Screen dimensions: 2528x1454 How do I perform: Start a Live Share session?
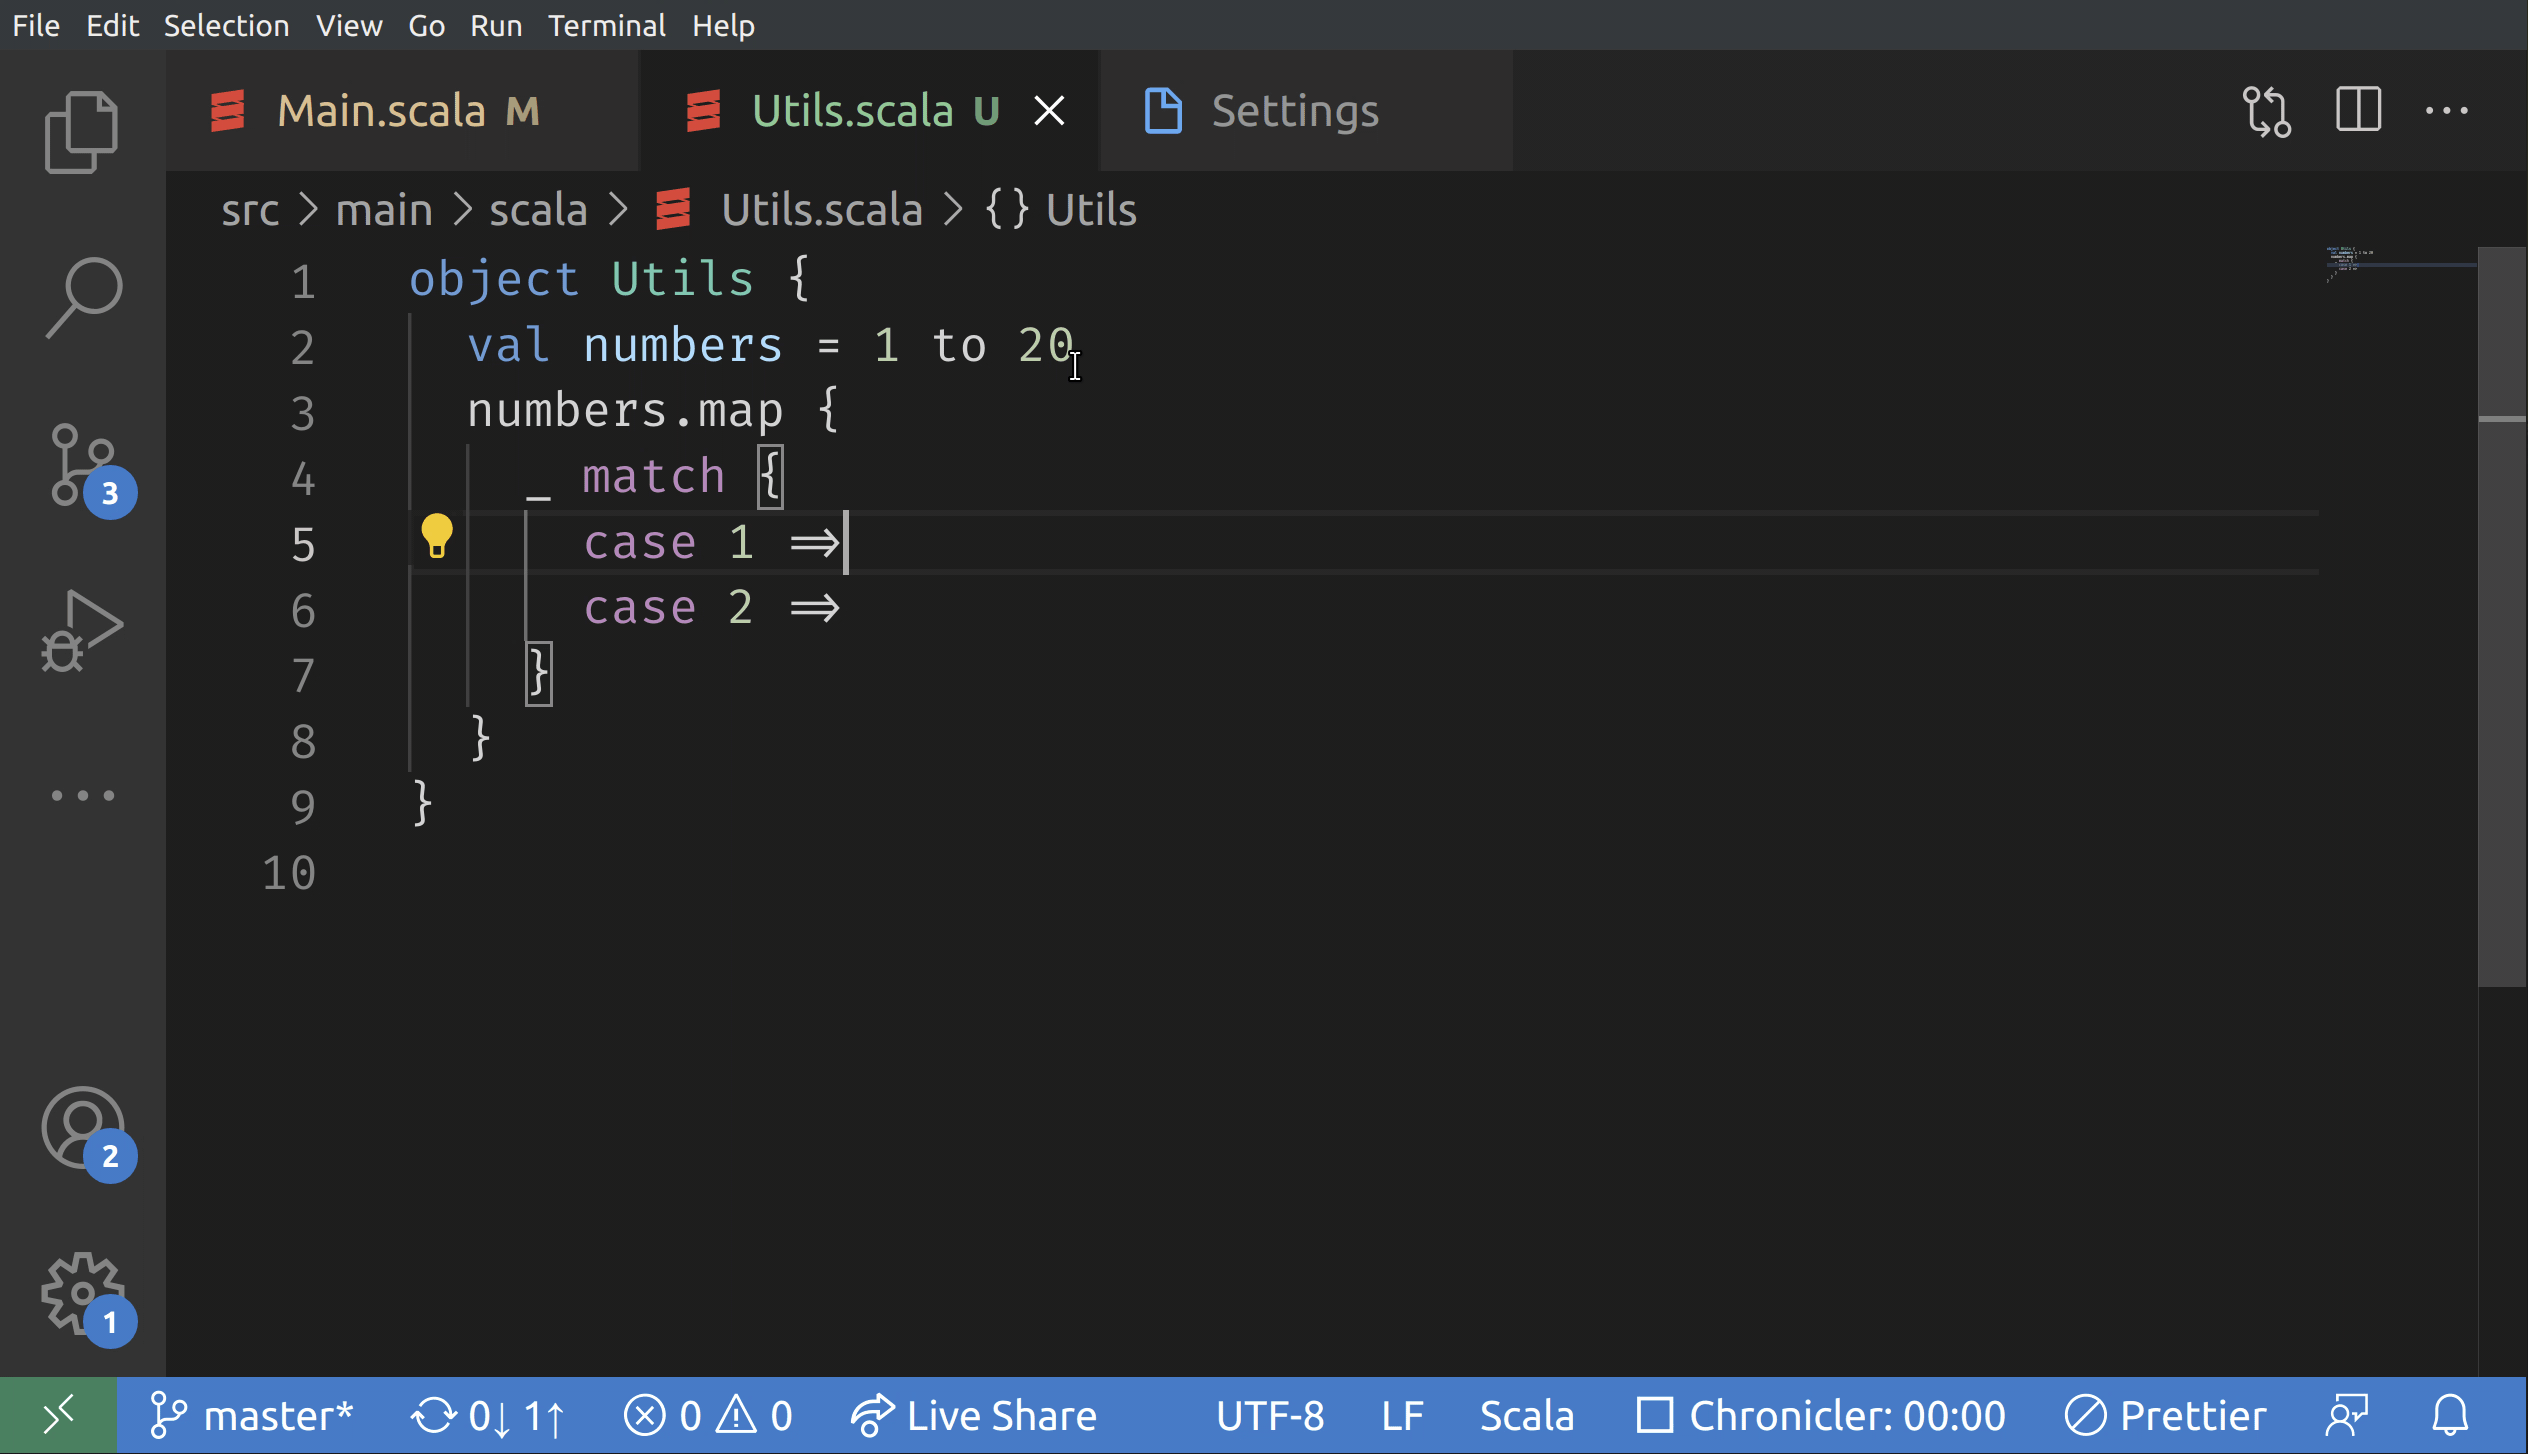tap(975, 1414)
